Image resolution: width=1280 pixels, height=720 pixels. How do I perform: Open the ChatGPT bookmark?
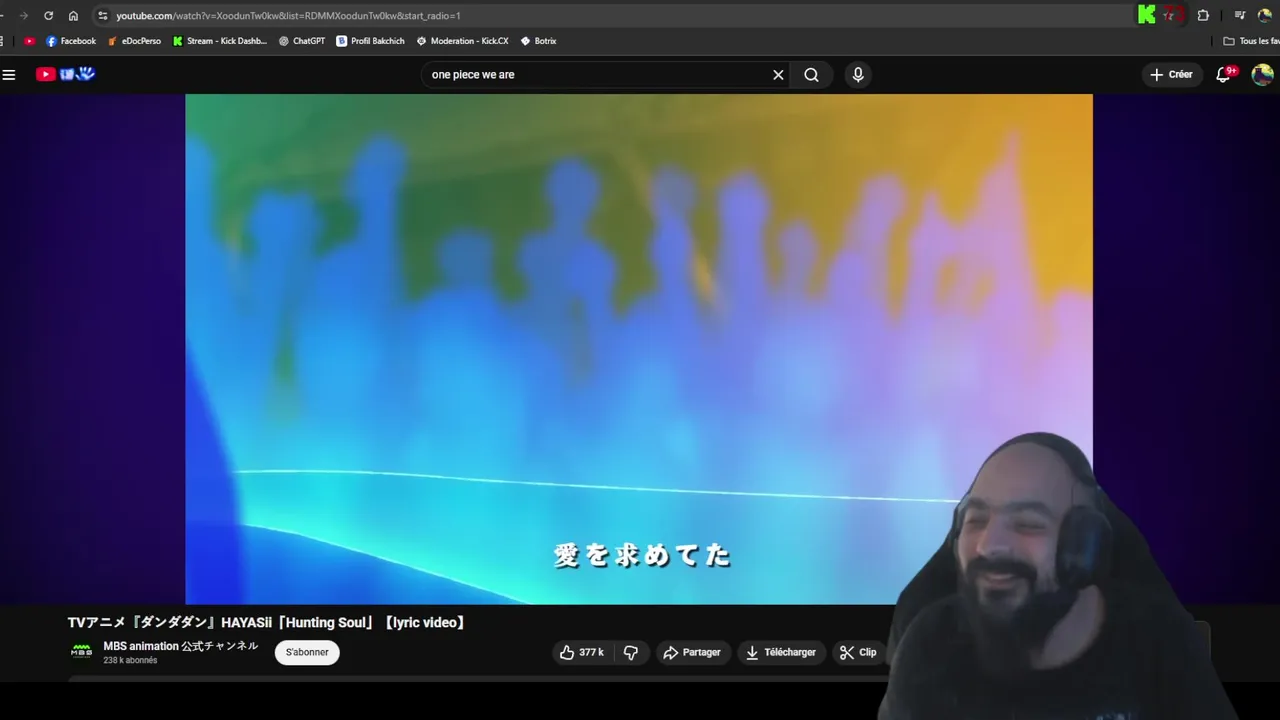pos(302,41)
